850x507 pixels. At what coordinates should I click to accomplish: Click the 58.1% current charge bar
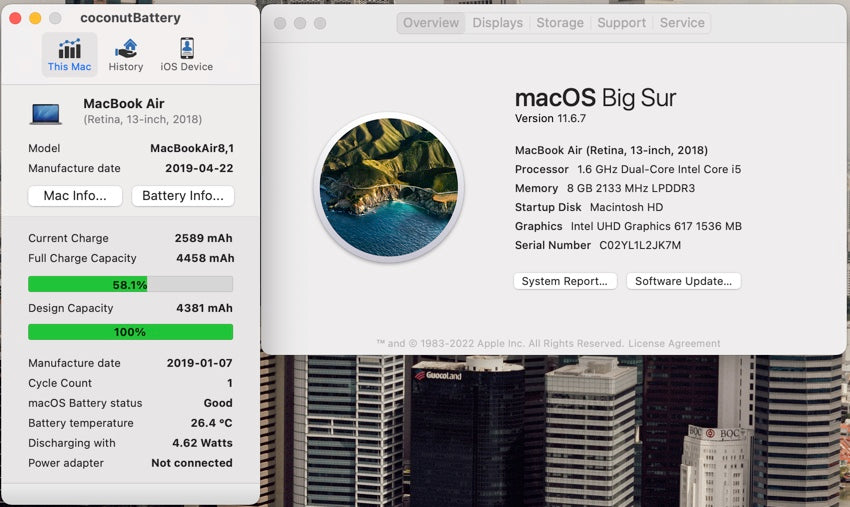point(130,284)
